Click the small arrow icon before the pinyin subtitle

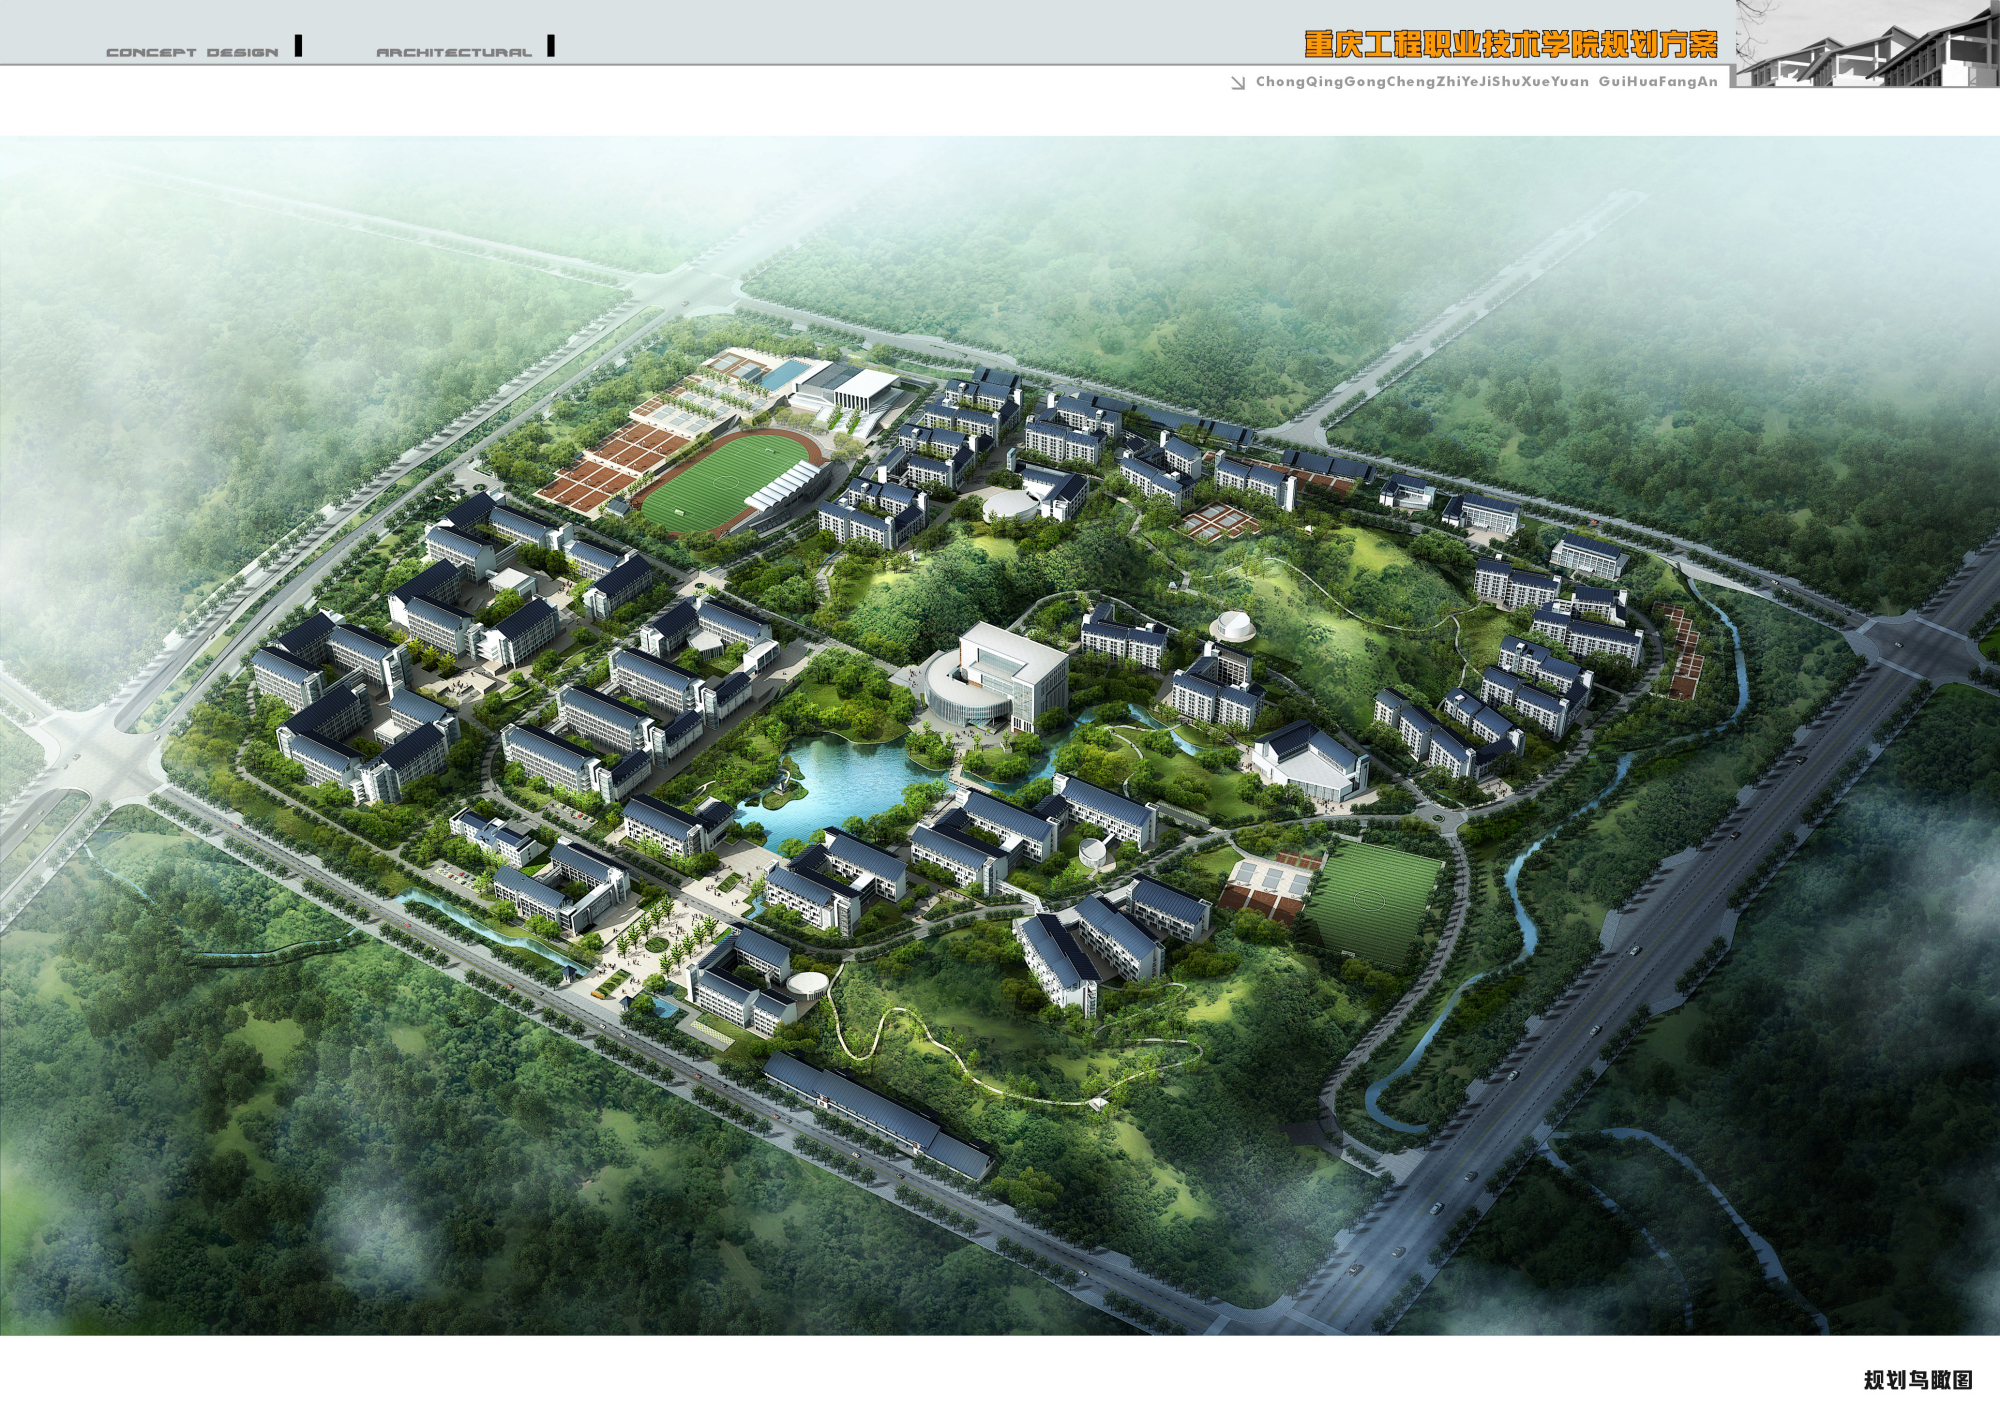[1238, 83]
